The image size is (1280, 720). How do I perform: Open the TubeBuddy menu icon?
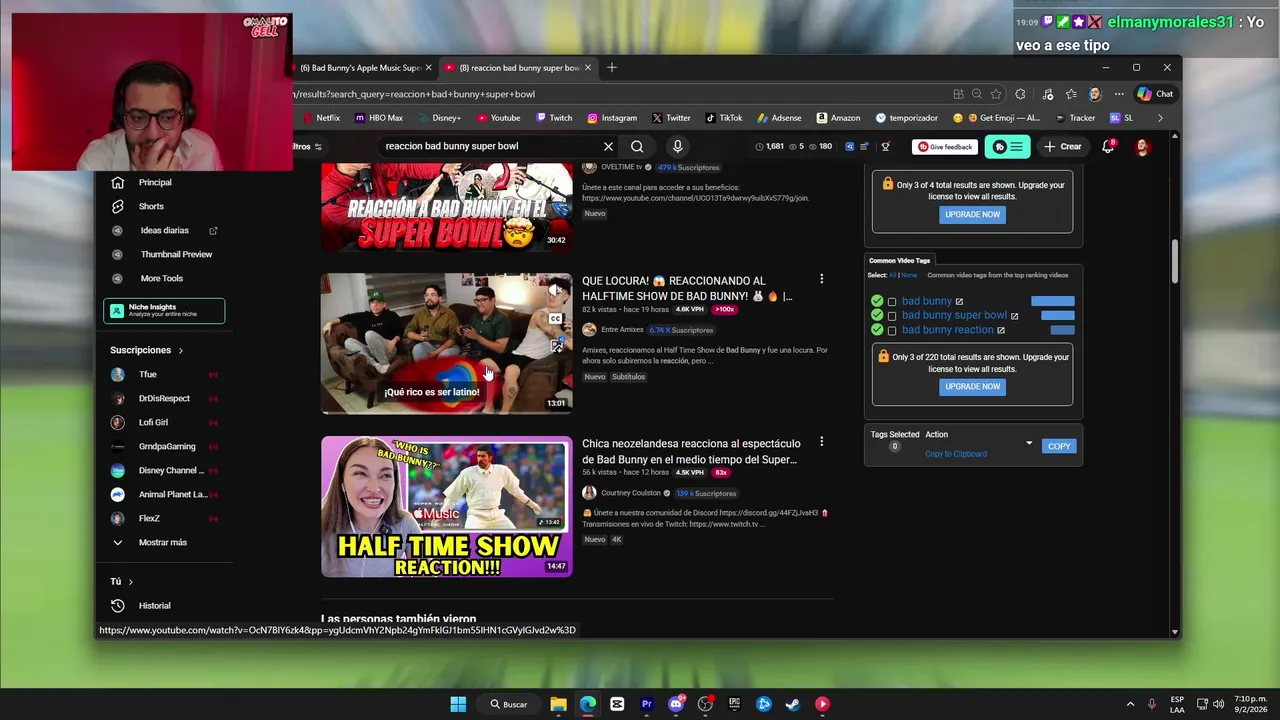click(x=1007, y=147)
